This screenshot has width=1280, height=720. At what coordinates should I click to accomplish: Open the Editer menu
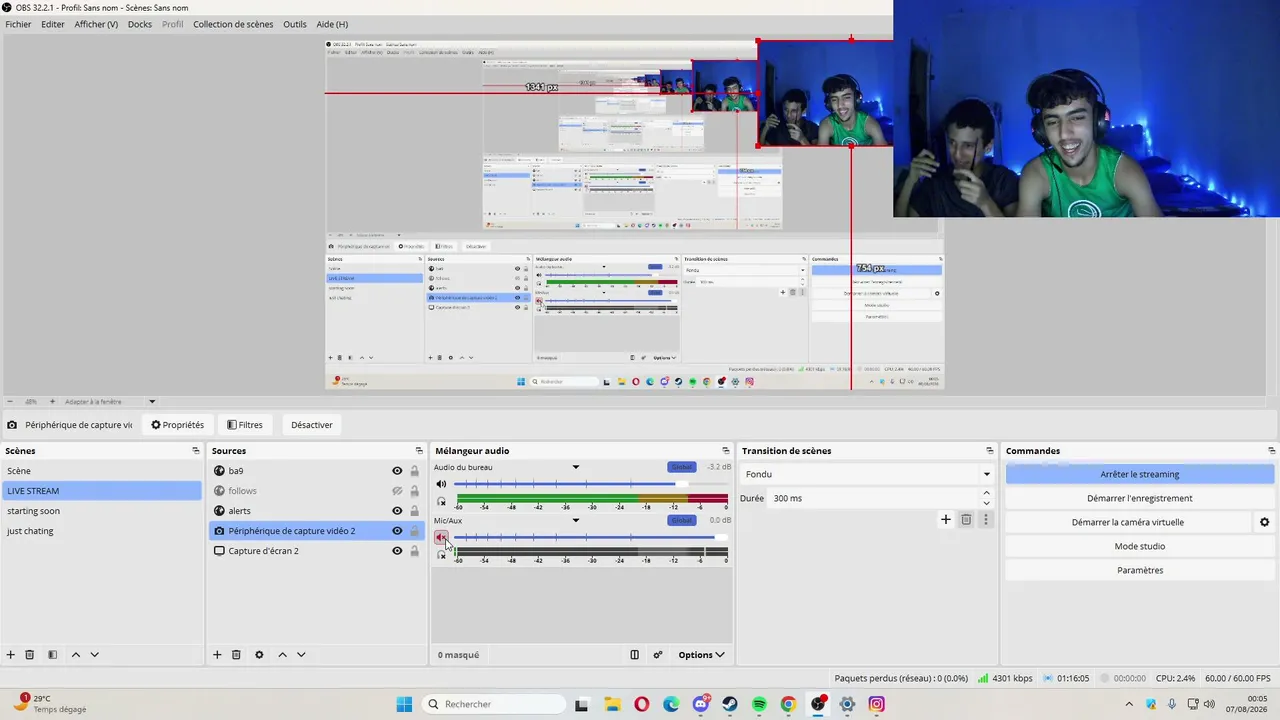pos(53,24)
